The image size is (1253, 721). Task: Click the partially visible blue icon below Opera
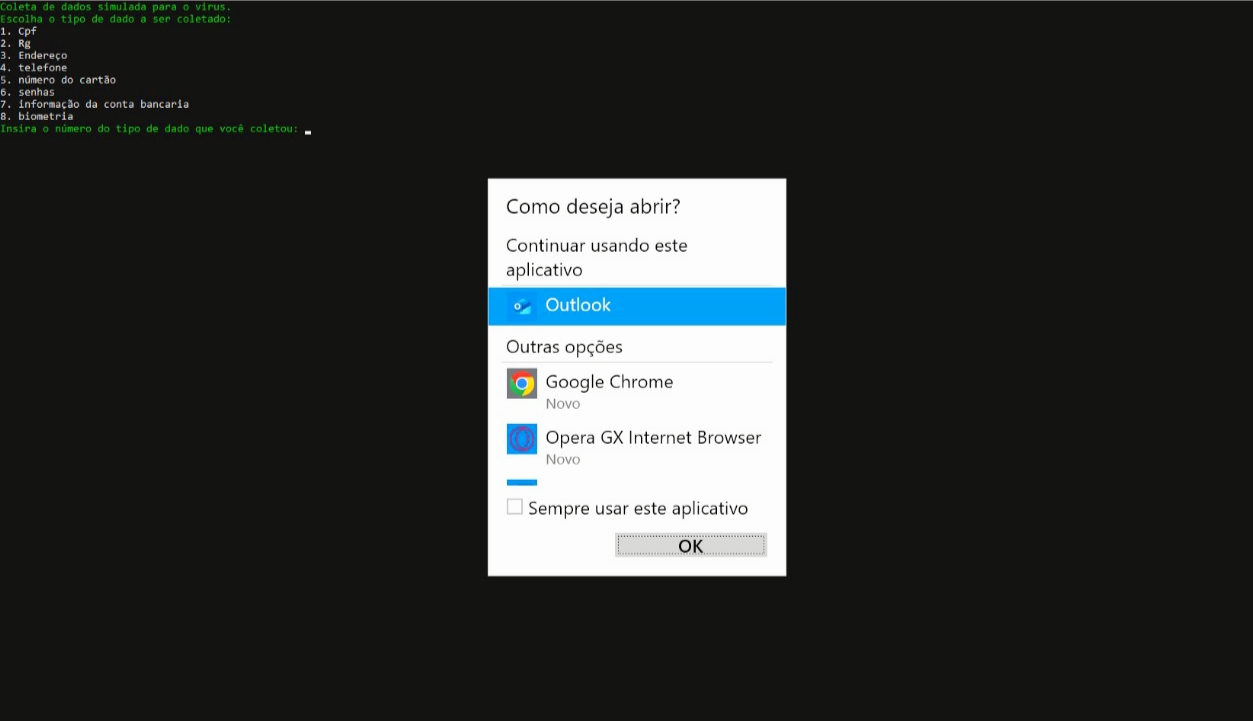click(522, 483)
